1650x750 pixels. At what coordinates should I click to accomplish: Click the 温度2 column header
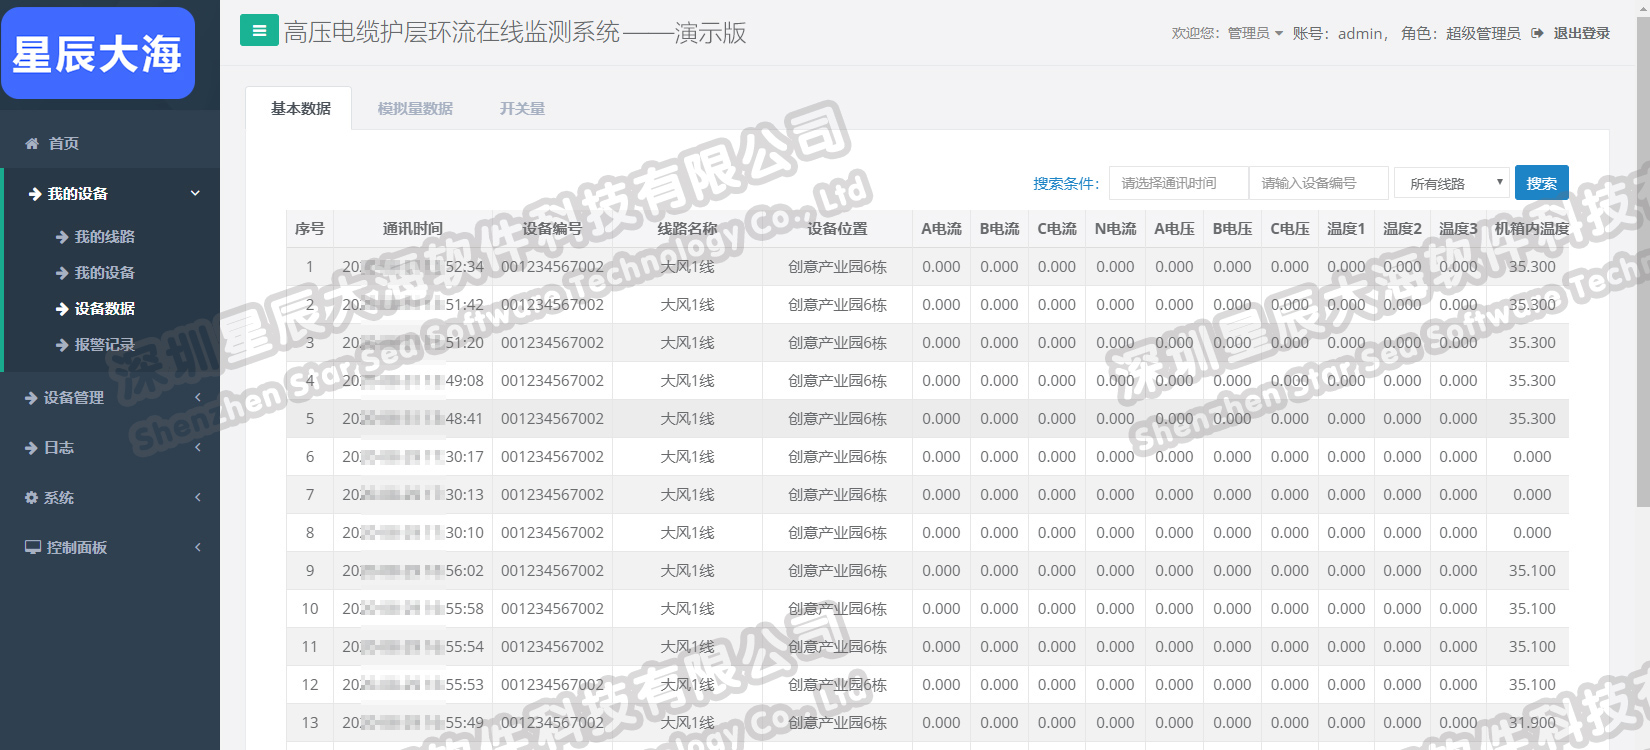coord(1402,229)
